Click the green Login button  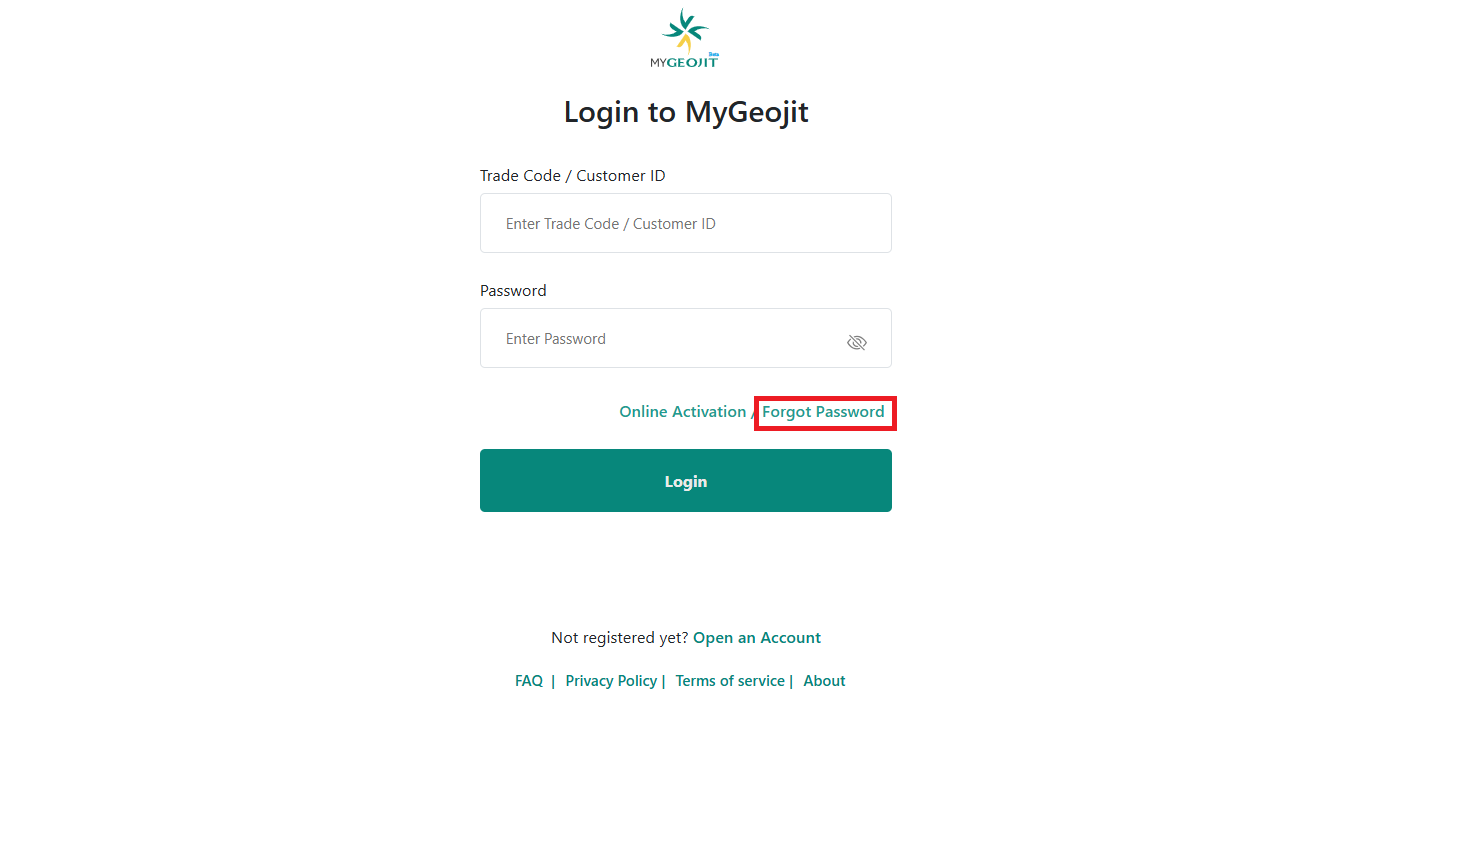coord(686,481)
